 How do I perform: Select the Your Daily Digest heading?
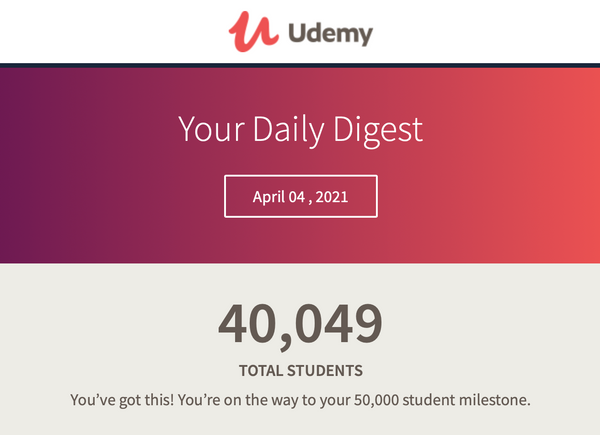[300, 131]
